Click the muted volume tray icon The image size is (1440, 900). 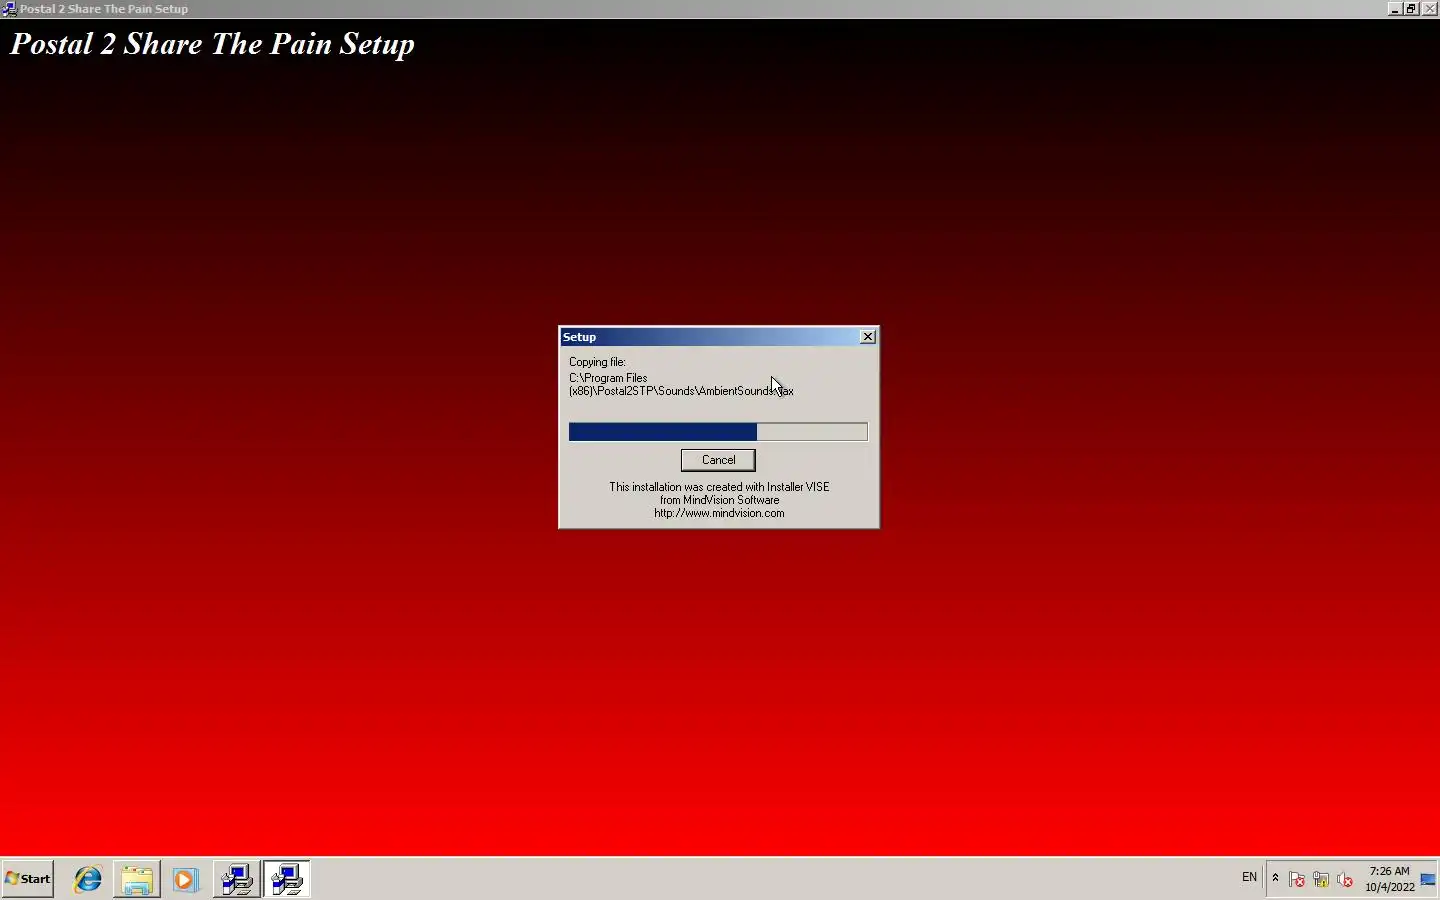pos(1345,880)
